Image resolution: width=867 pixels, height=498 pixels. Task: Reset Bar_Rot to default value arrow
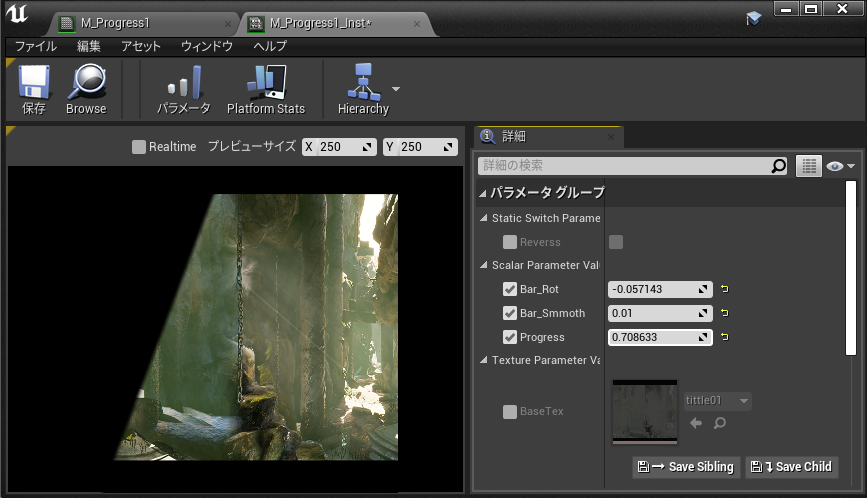[724, 289]
